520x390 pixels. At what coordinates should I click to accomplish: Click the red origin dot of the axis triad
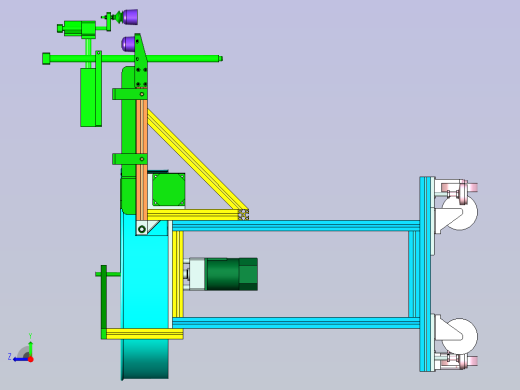(x=31, y=359)
